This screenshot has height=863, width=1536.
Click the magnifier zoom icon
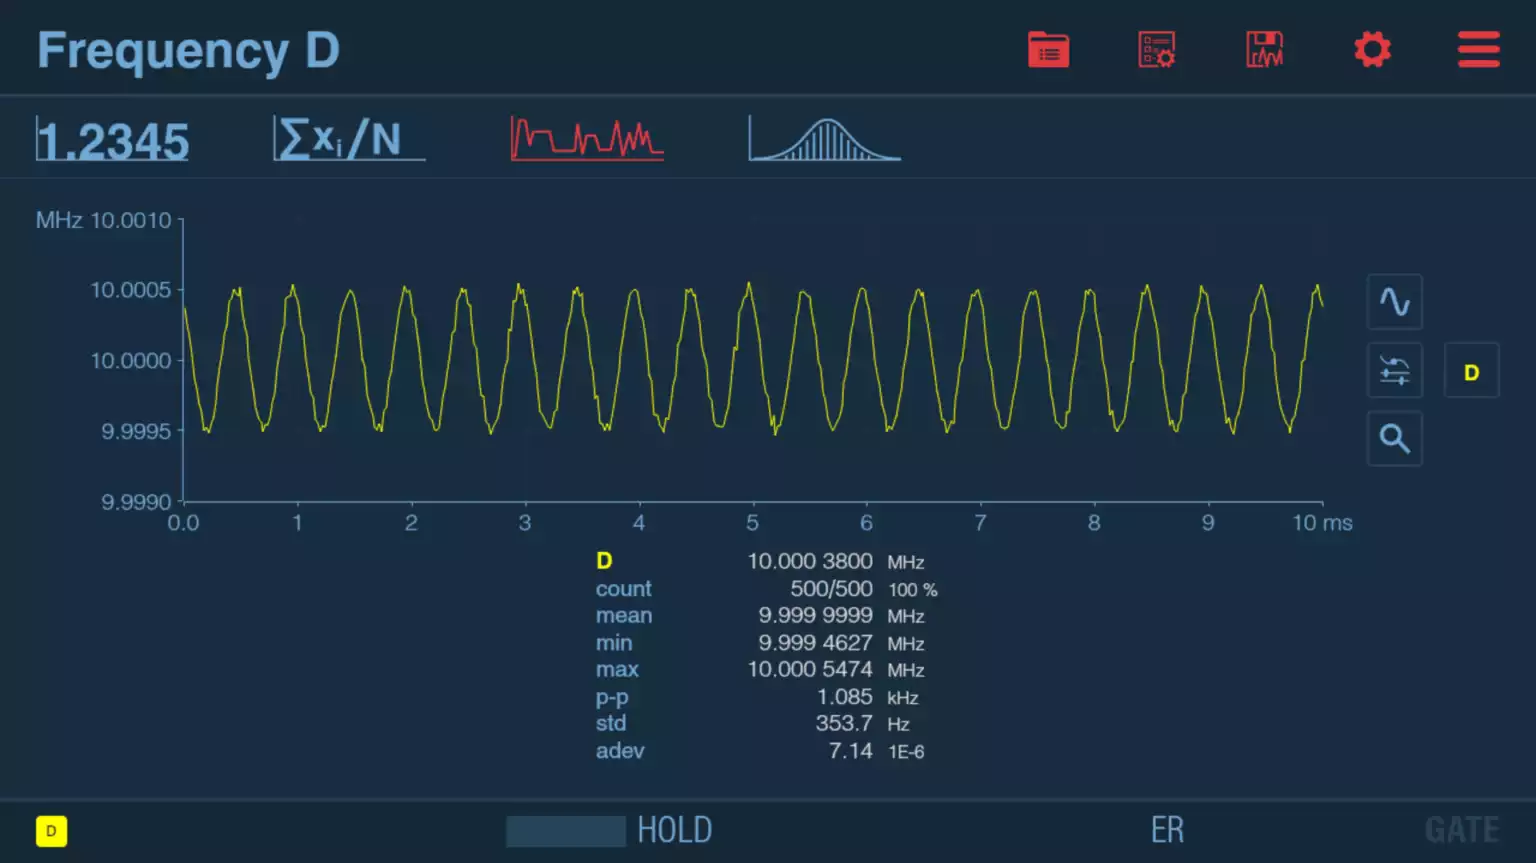pyautogui.click(x=1394, y=439)
